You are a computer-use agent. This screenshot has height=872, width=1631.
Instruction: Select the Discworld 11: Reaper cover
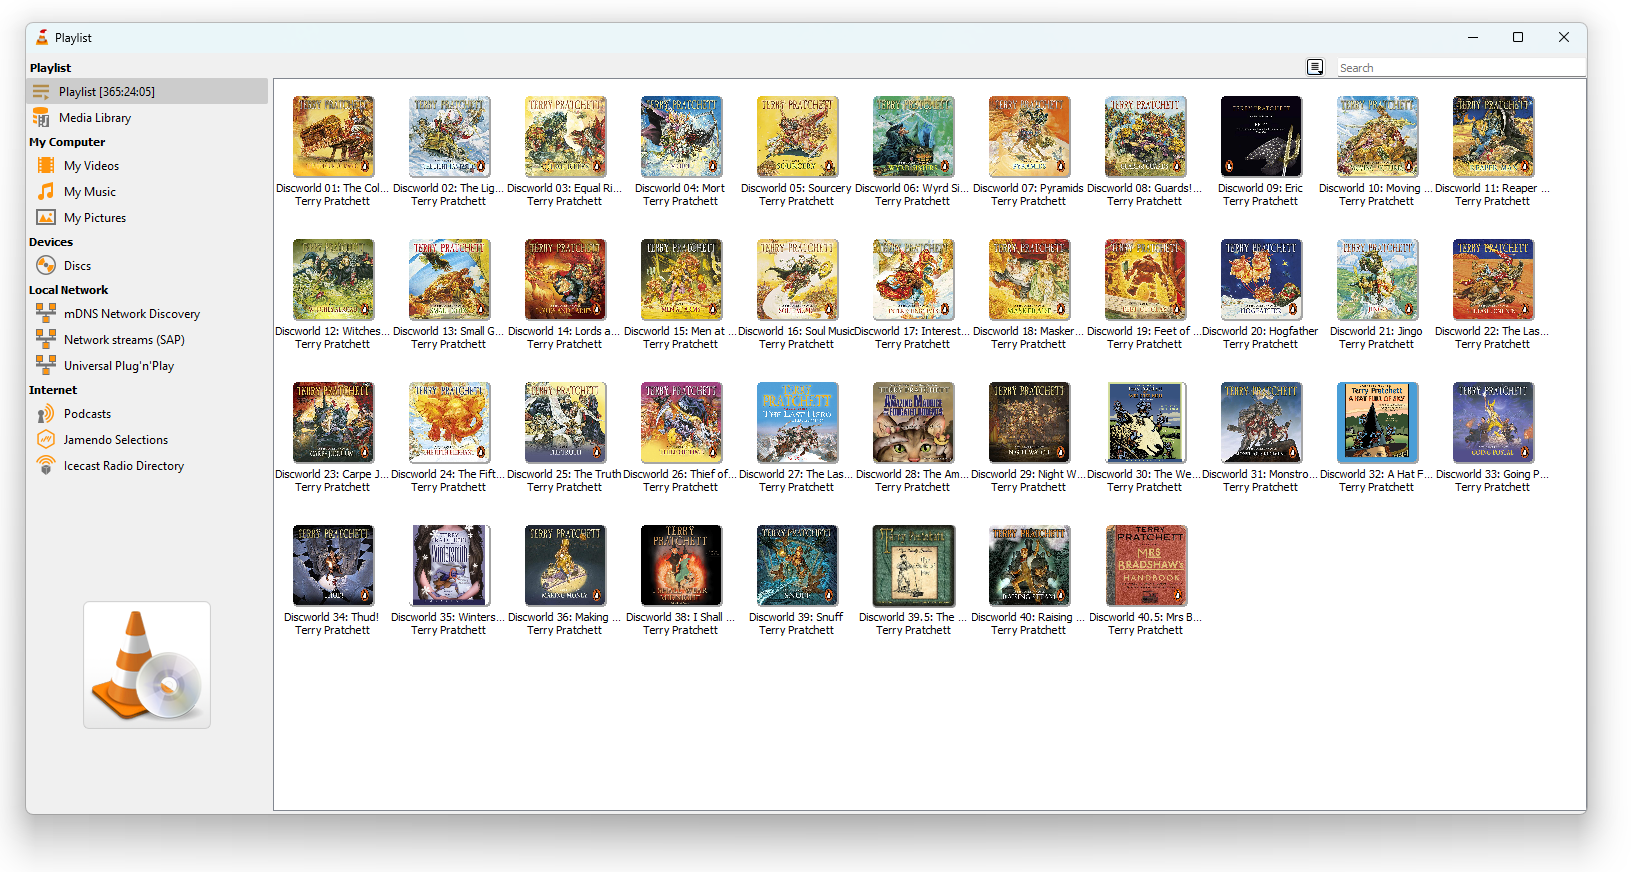(1493, 137)
